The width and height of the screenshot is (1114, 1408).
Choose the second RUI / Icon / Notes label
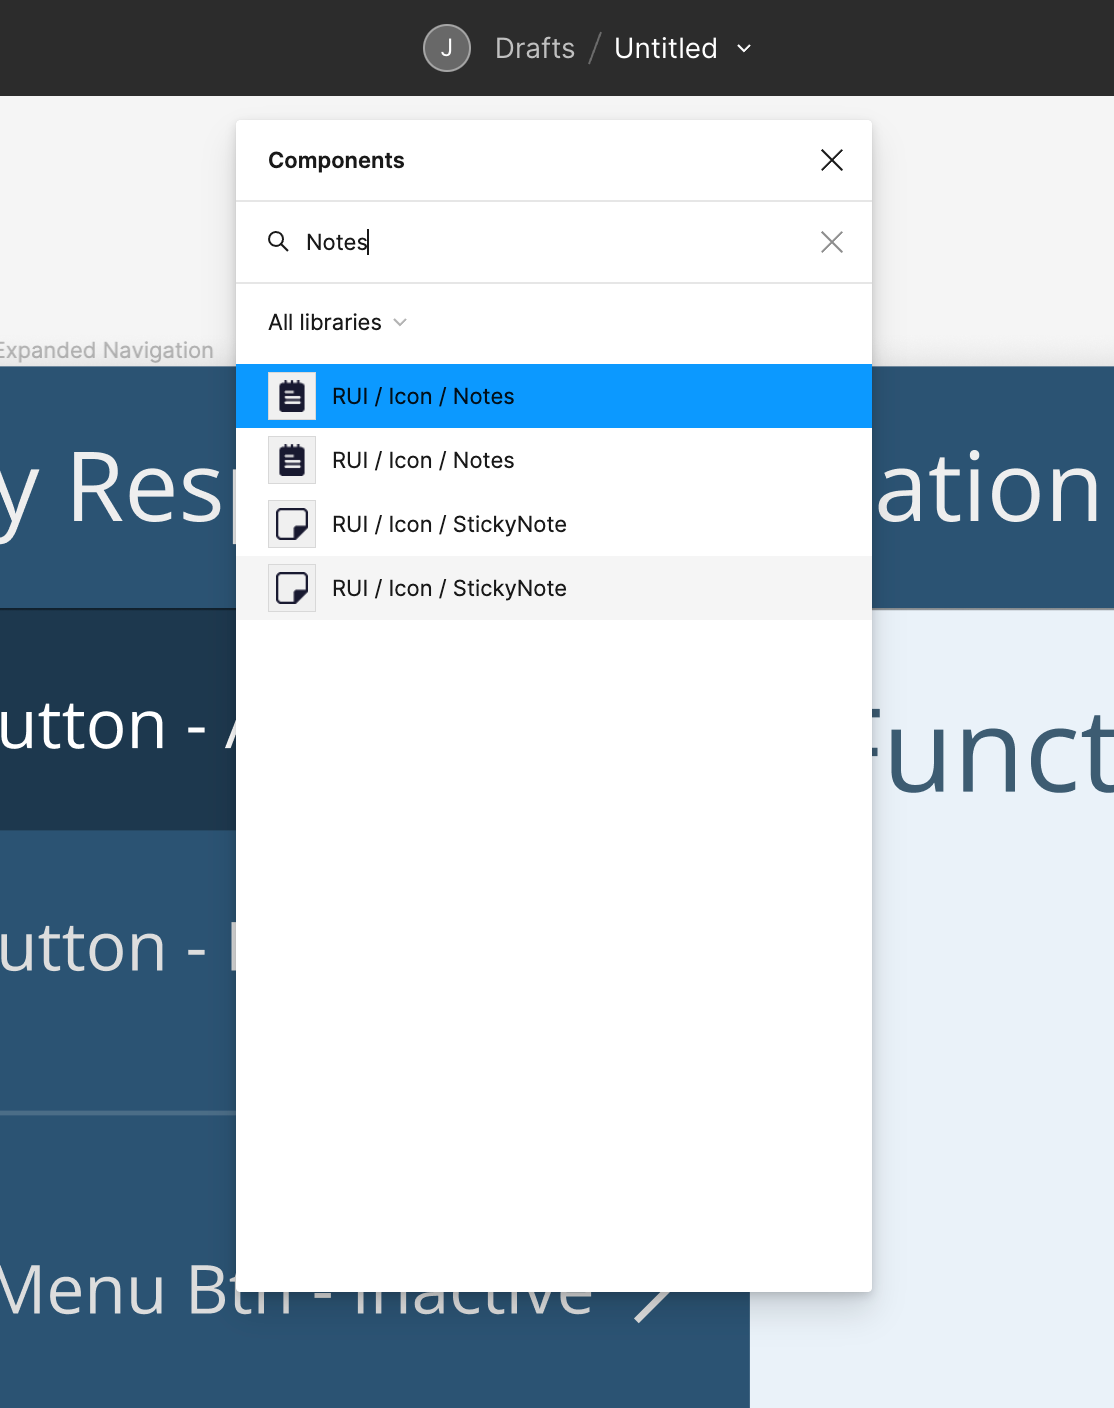[x=423, y=460]
